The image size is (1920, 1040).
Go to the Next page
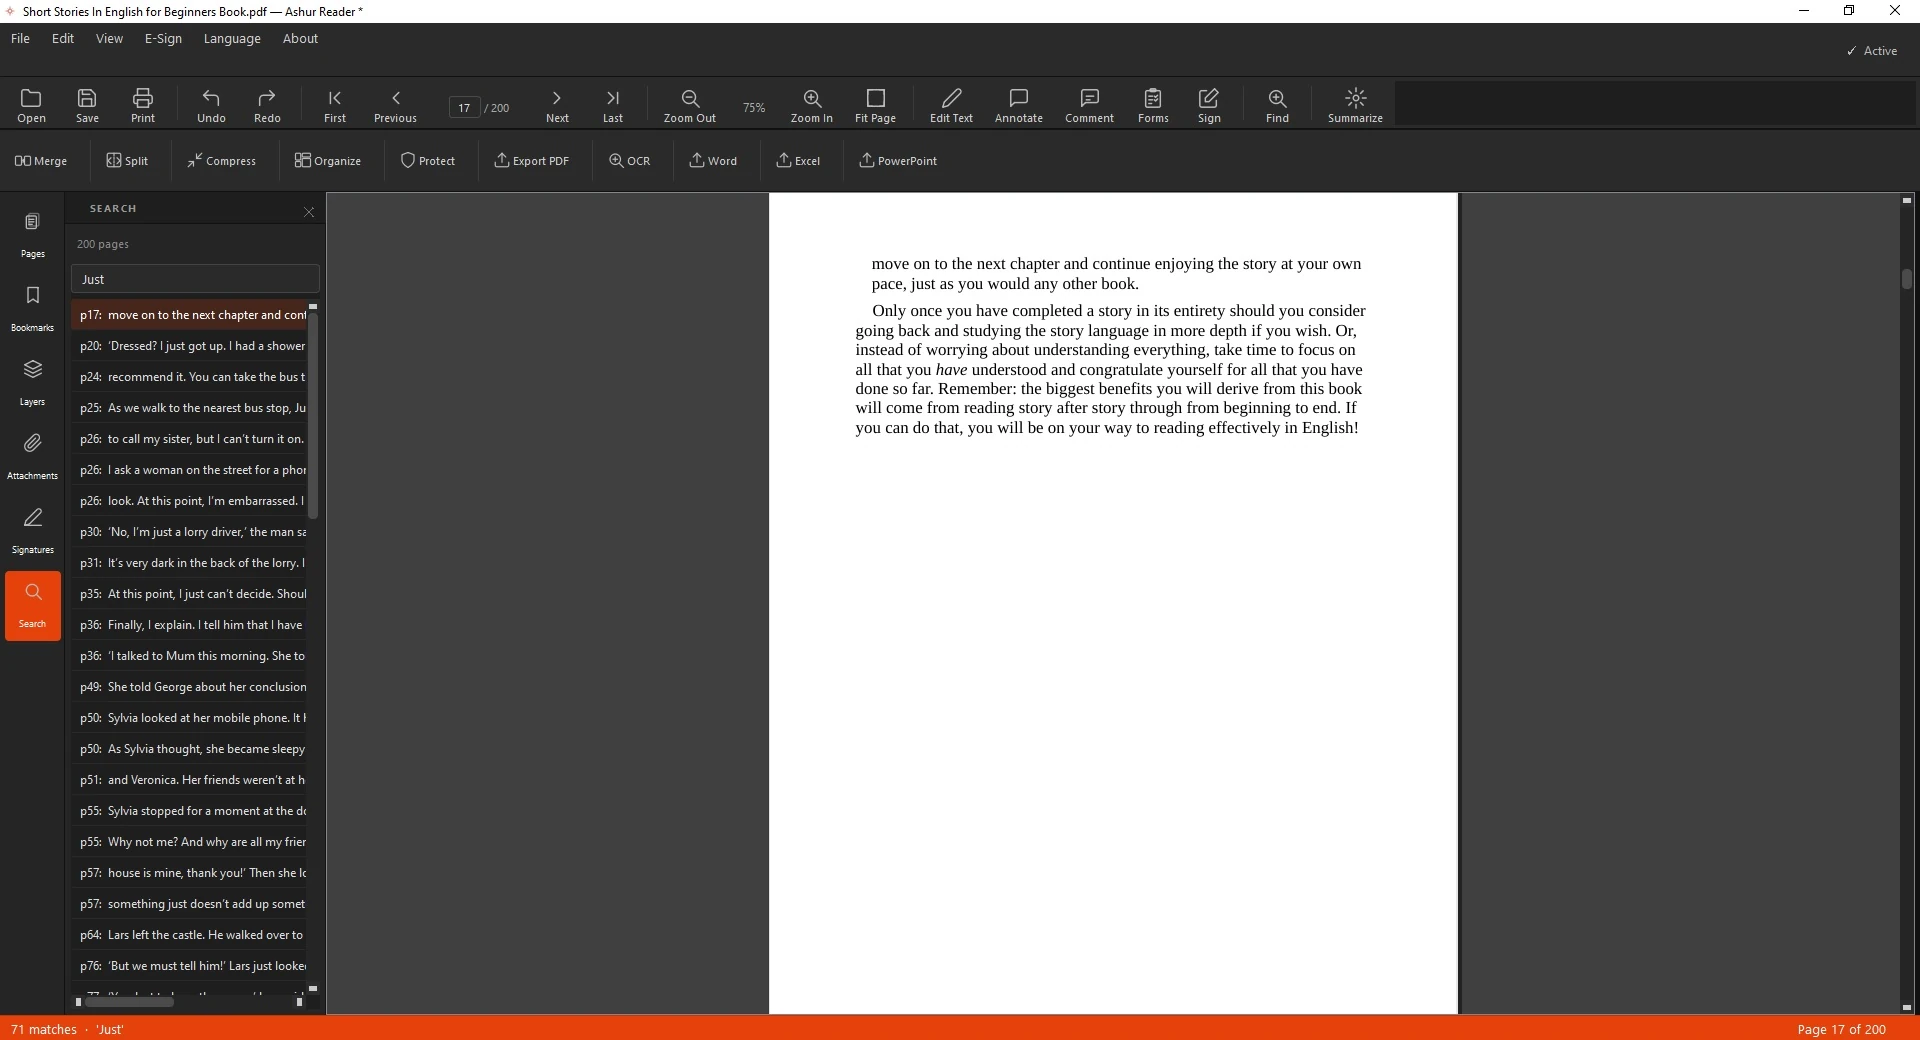pos(557,104)
